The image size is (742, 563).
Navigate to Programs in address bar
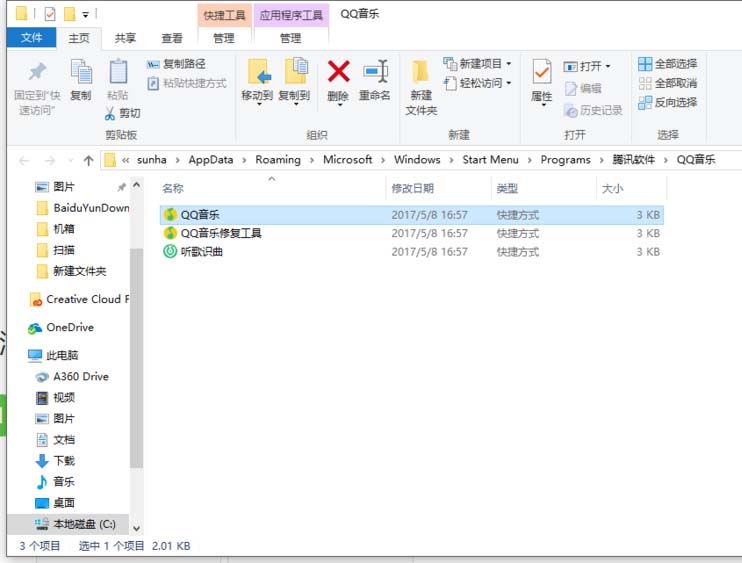[565, 160]
